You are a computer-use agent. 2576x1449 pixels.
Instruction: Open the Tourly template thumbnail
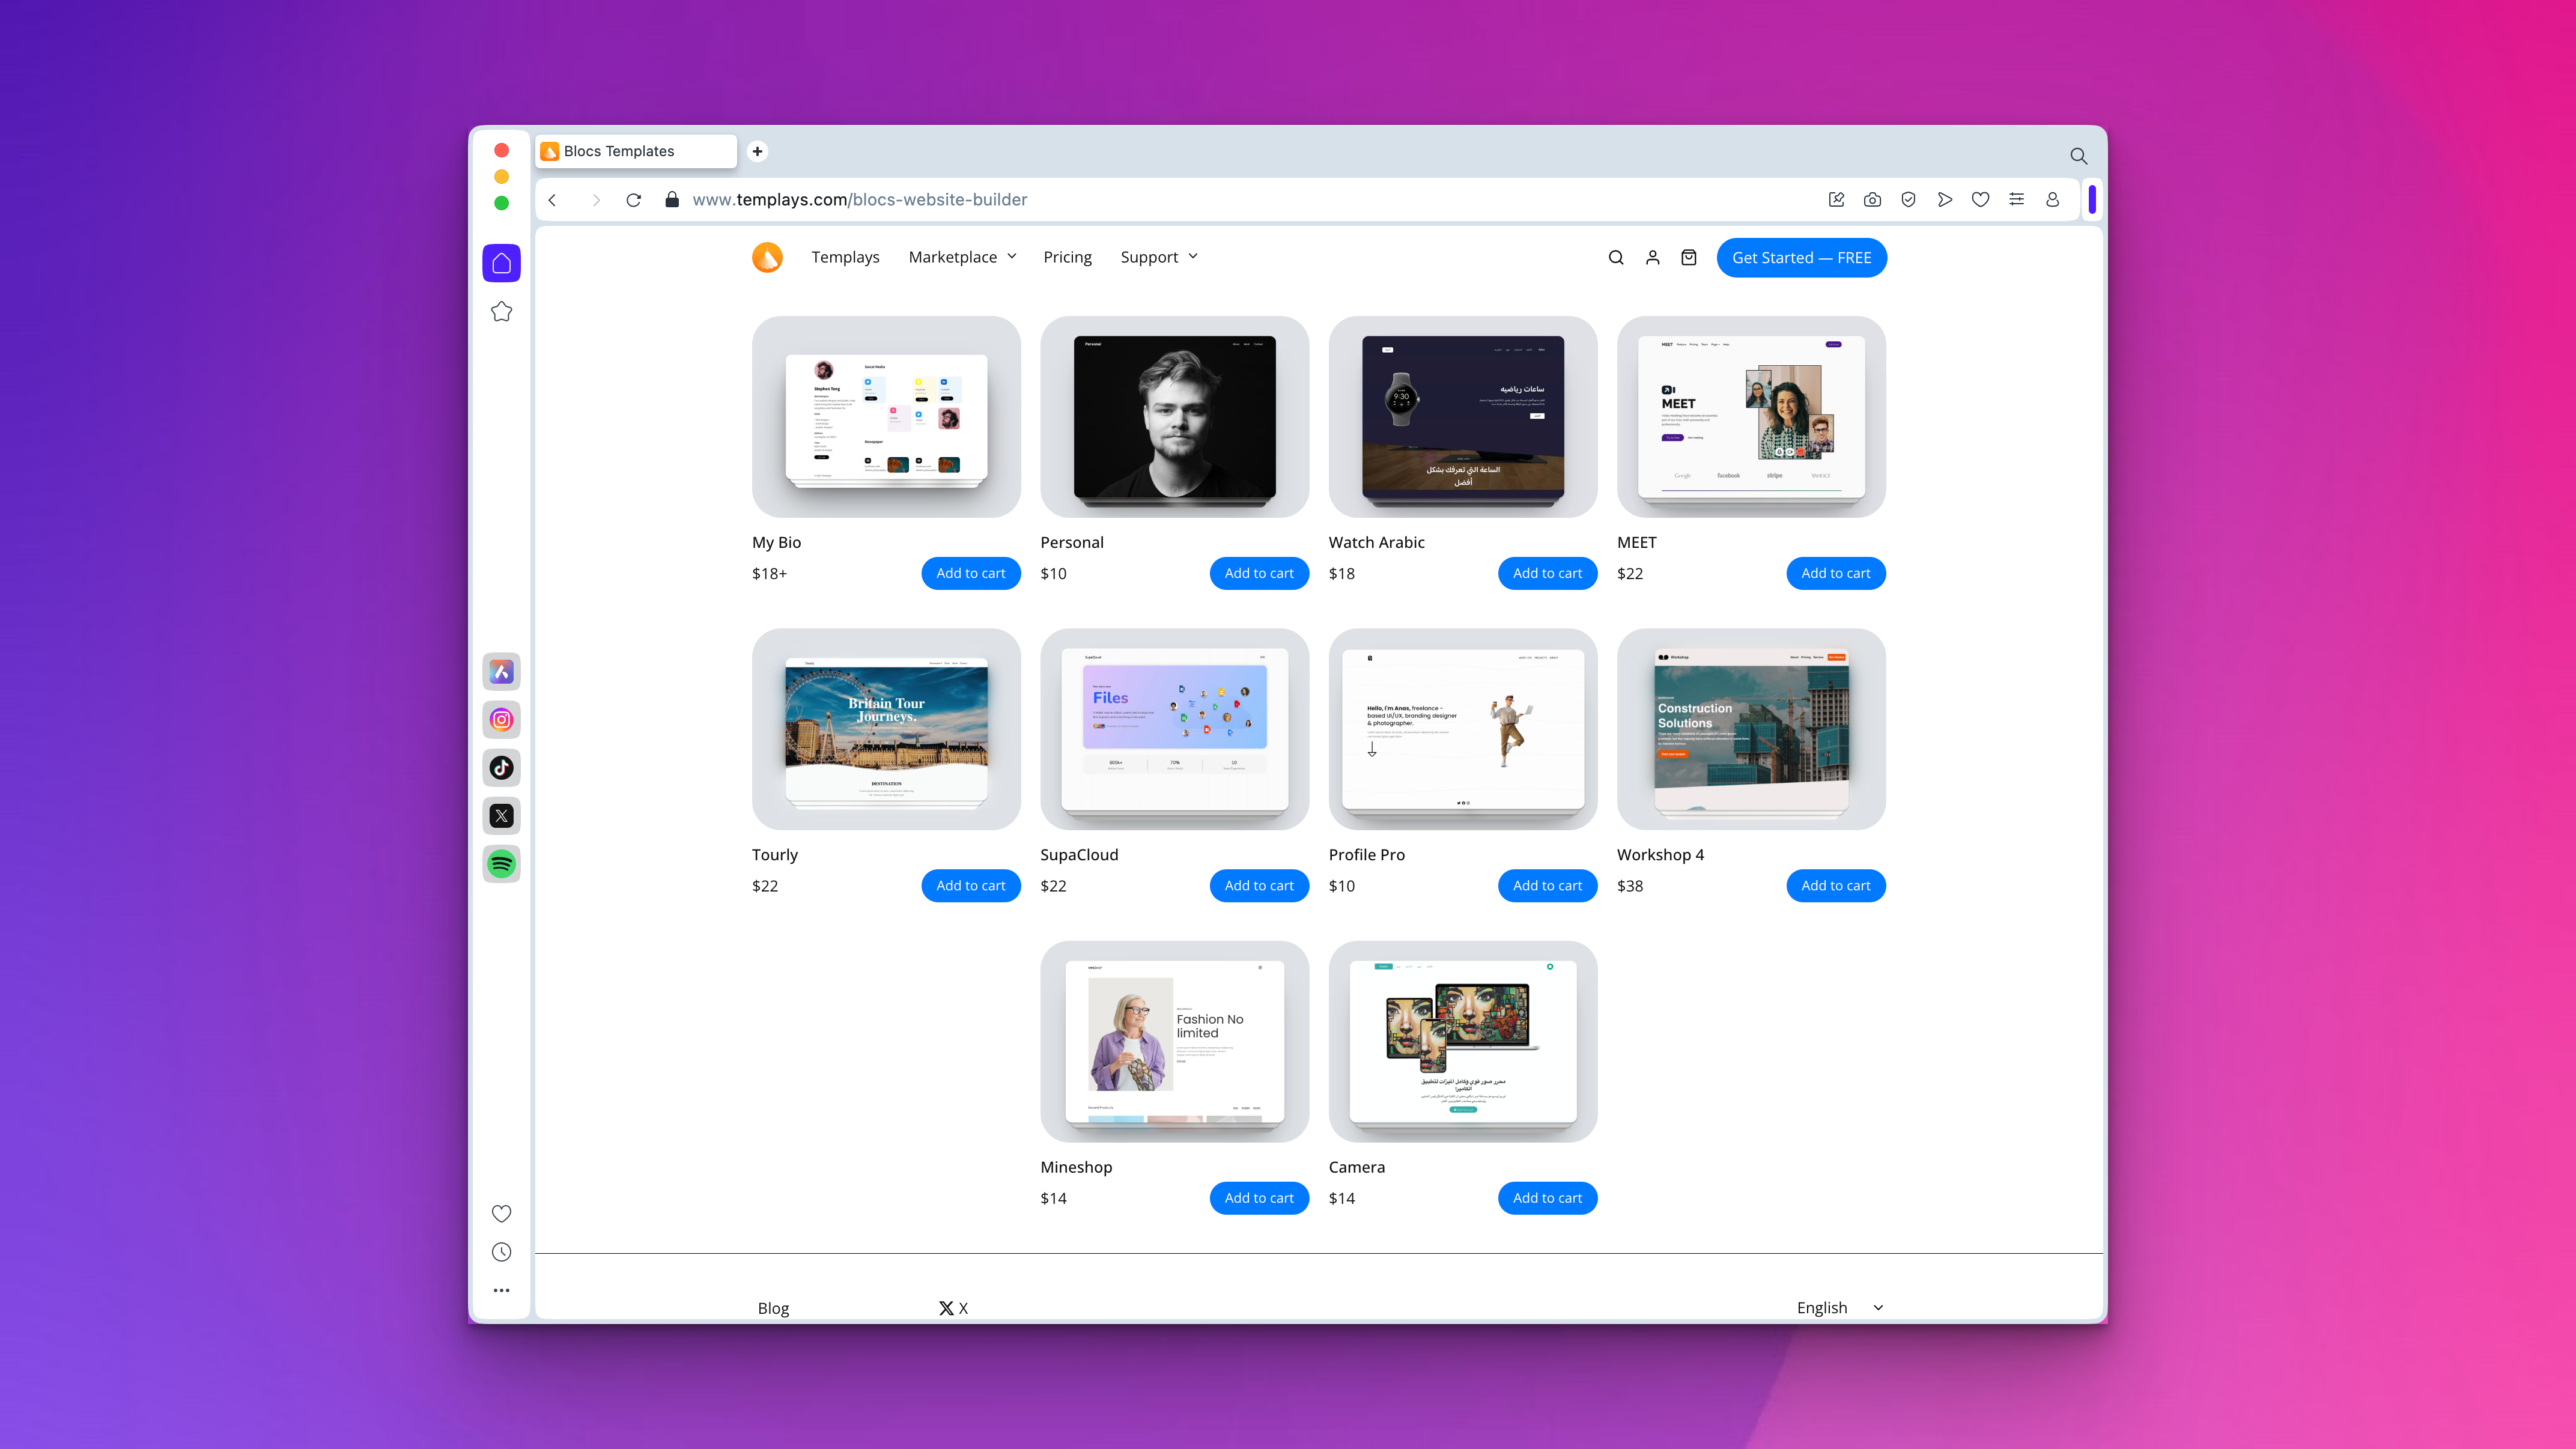(x=886, y=729)
